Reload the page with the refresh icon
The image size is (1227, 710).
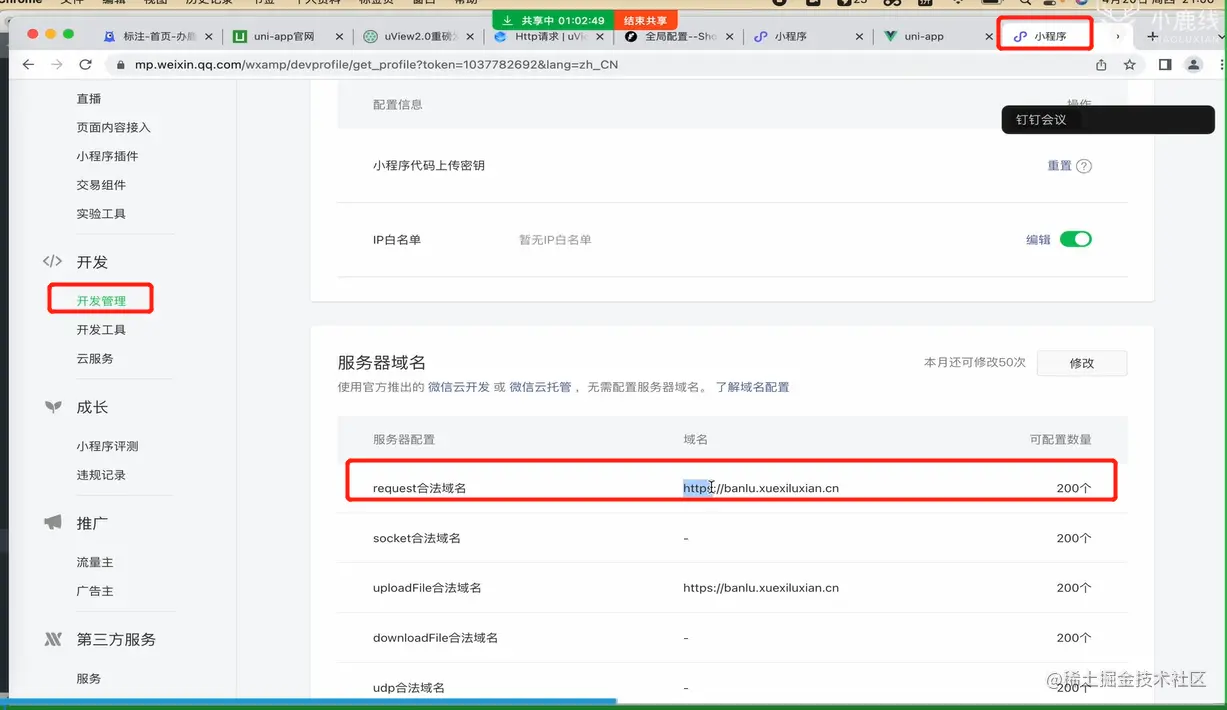pos(86,65)
